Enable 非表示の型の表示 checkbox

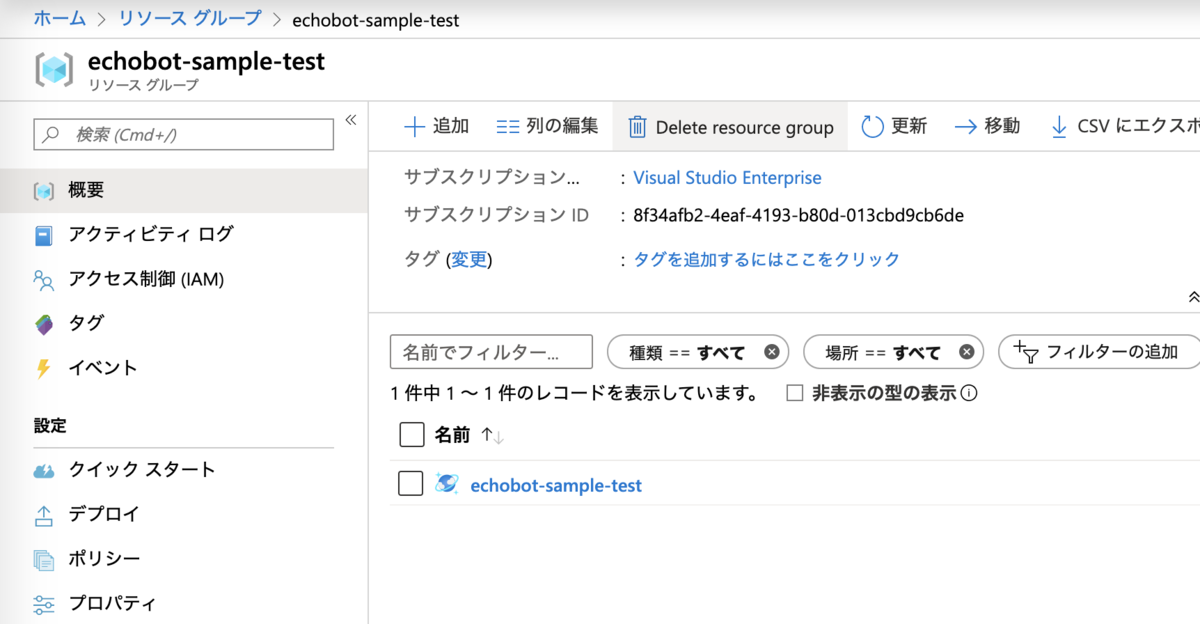(x=795, y=393)
